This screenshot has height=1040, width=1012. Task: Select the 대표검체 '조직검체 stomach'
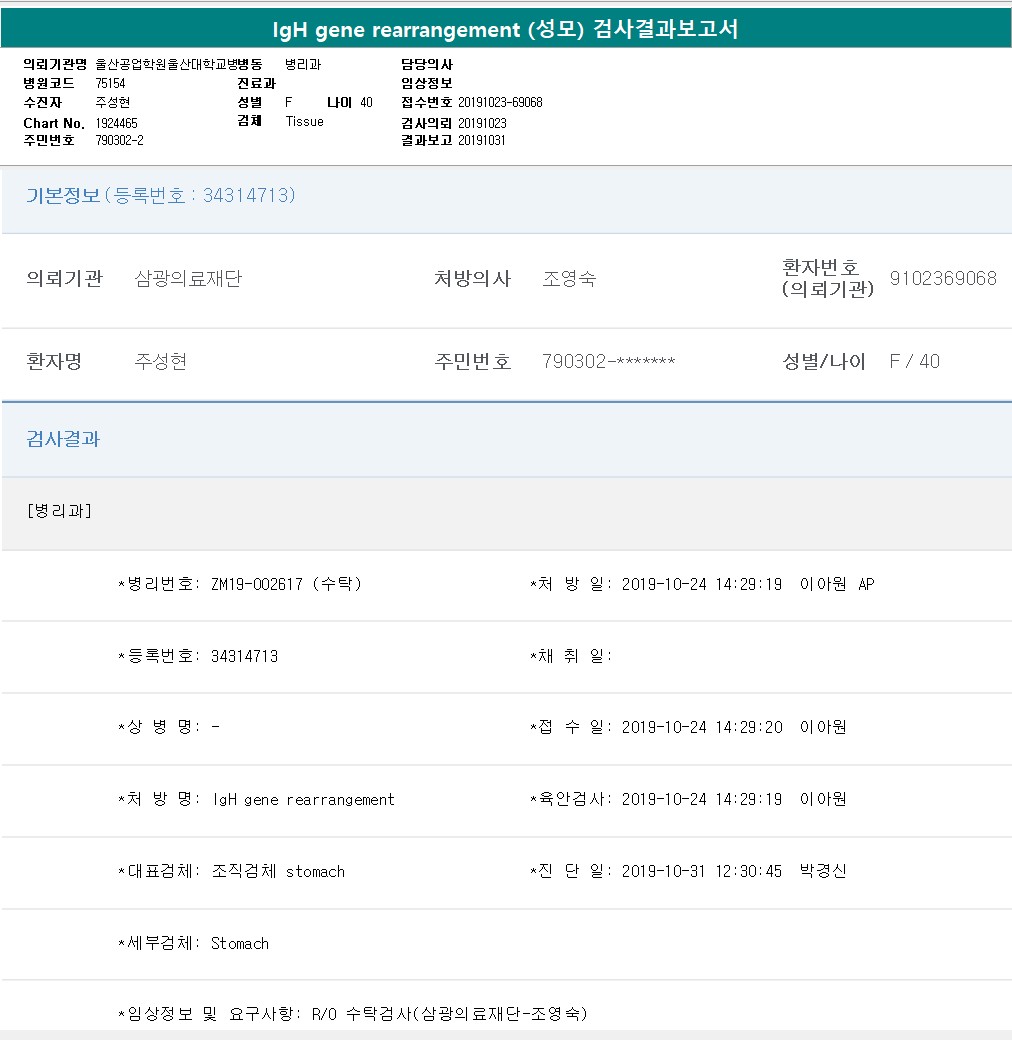[278, 872]
